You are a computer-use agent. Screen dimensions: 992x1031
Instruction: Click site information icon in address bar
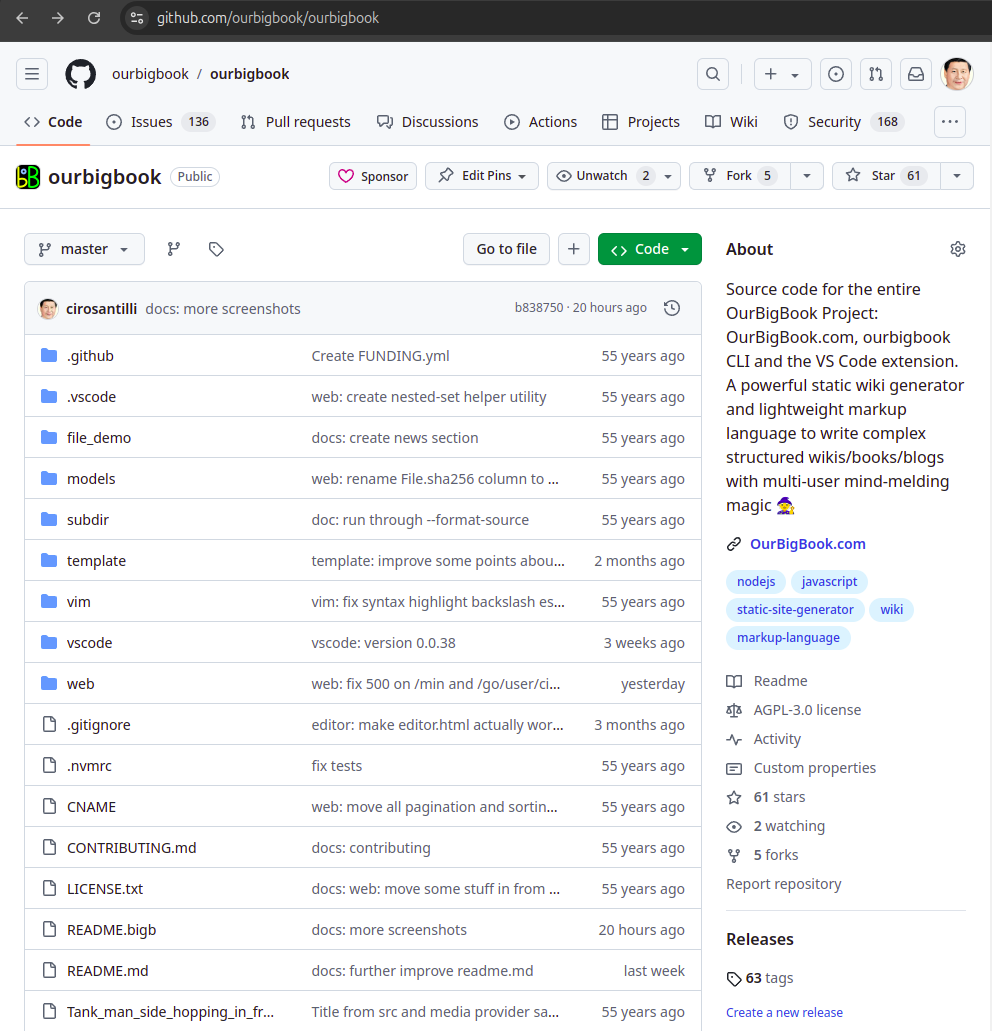(137, 18)
